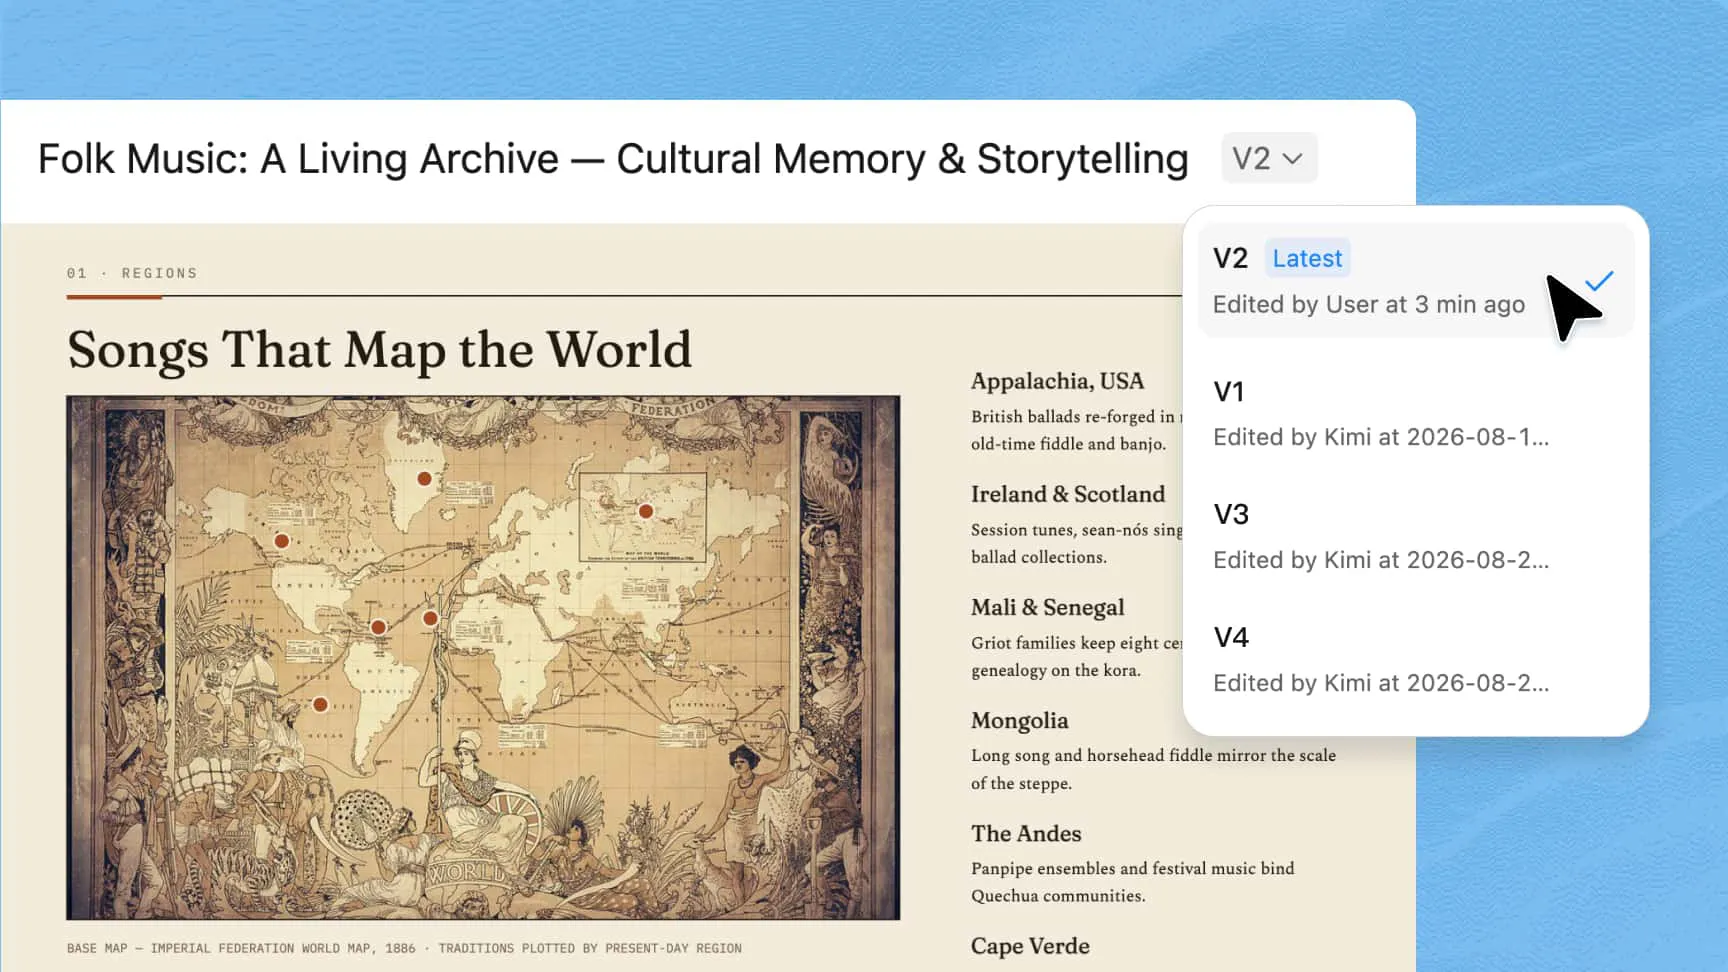Screen dimensions: 1728x972
Task: Open the Imperial Federation world map image
Action: 483,657
